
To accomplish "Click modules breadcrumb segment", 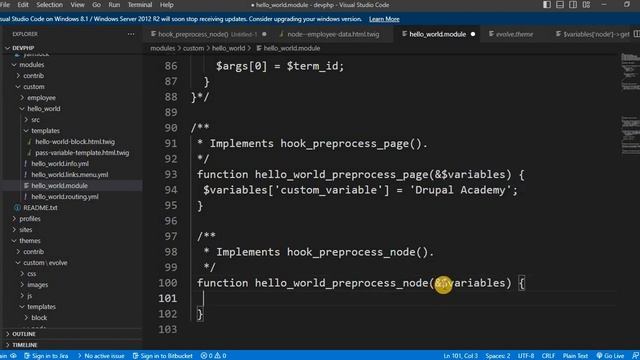I will point(162,48).
